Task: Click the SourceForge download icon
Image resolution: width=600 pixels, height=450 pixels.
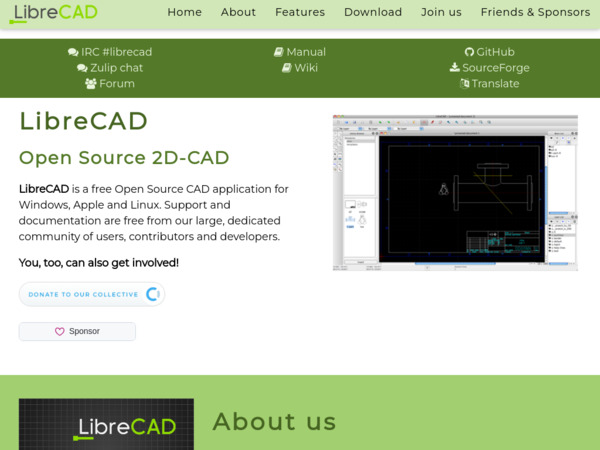Action: (455, 68)
